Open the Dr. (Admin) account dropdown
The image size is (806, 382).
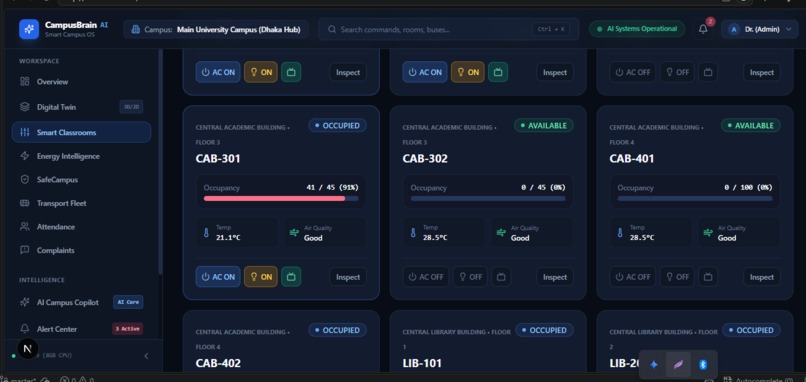(x=759, y=29)
